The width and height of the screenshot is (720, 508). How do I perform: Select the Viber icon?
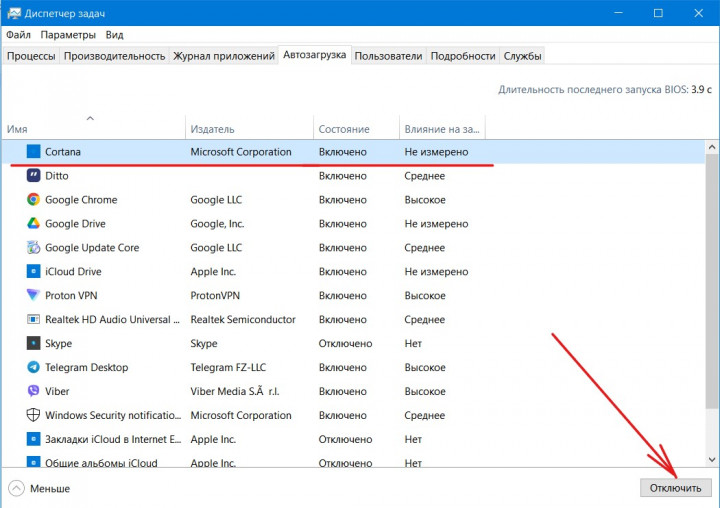[x=33, y=392]
